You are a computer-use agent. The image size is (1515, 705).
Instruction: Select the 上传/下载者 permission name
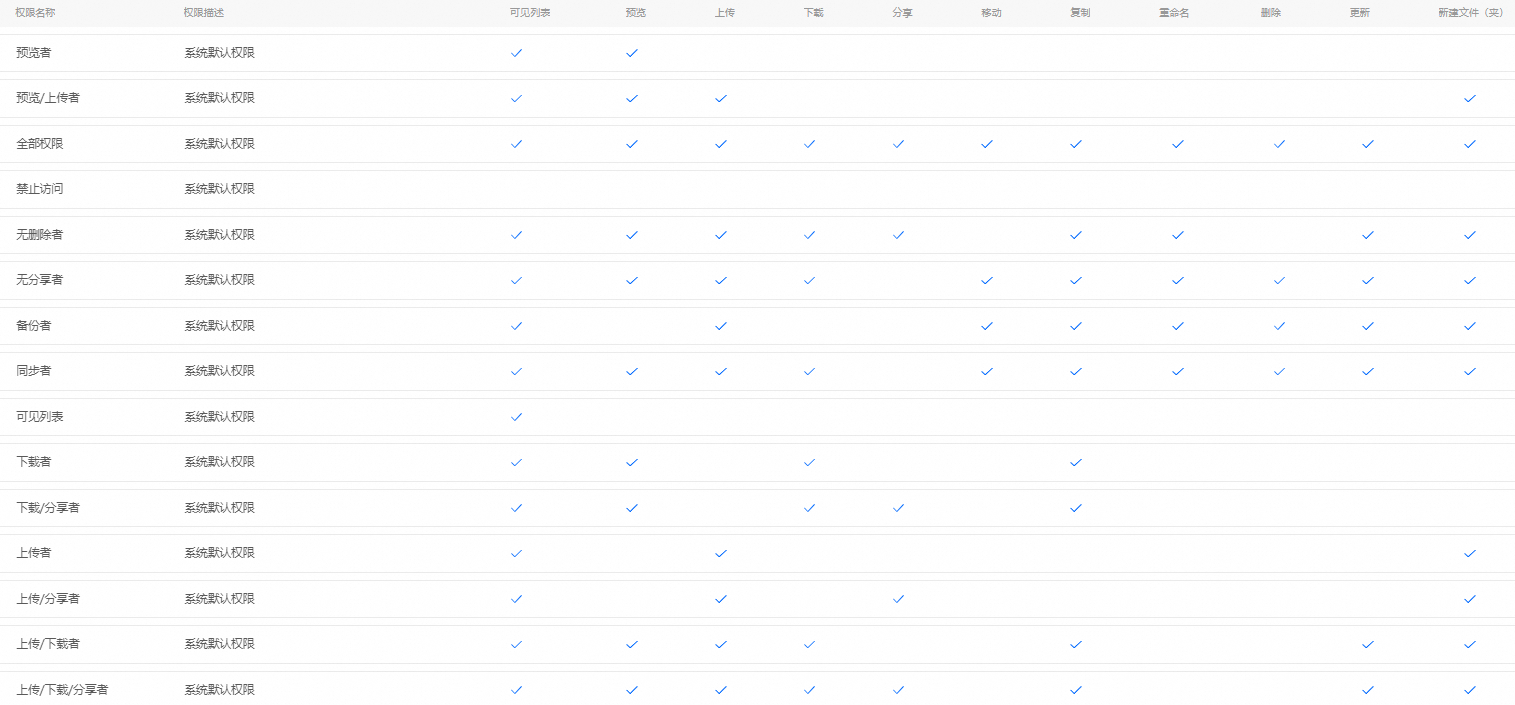click(48, 644)
